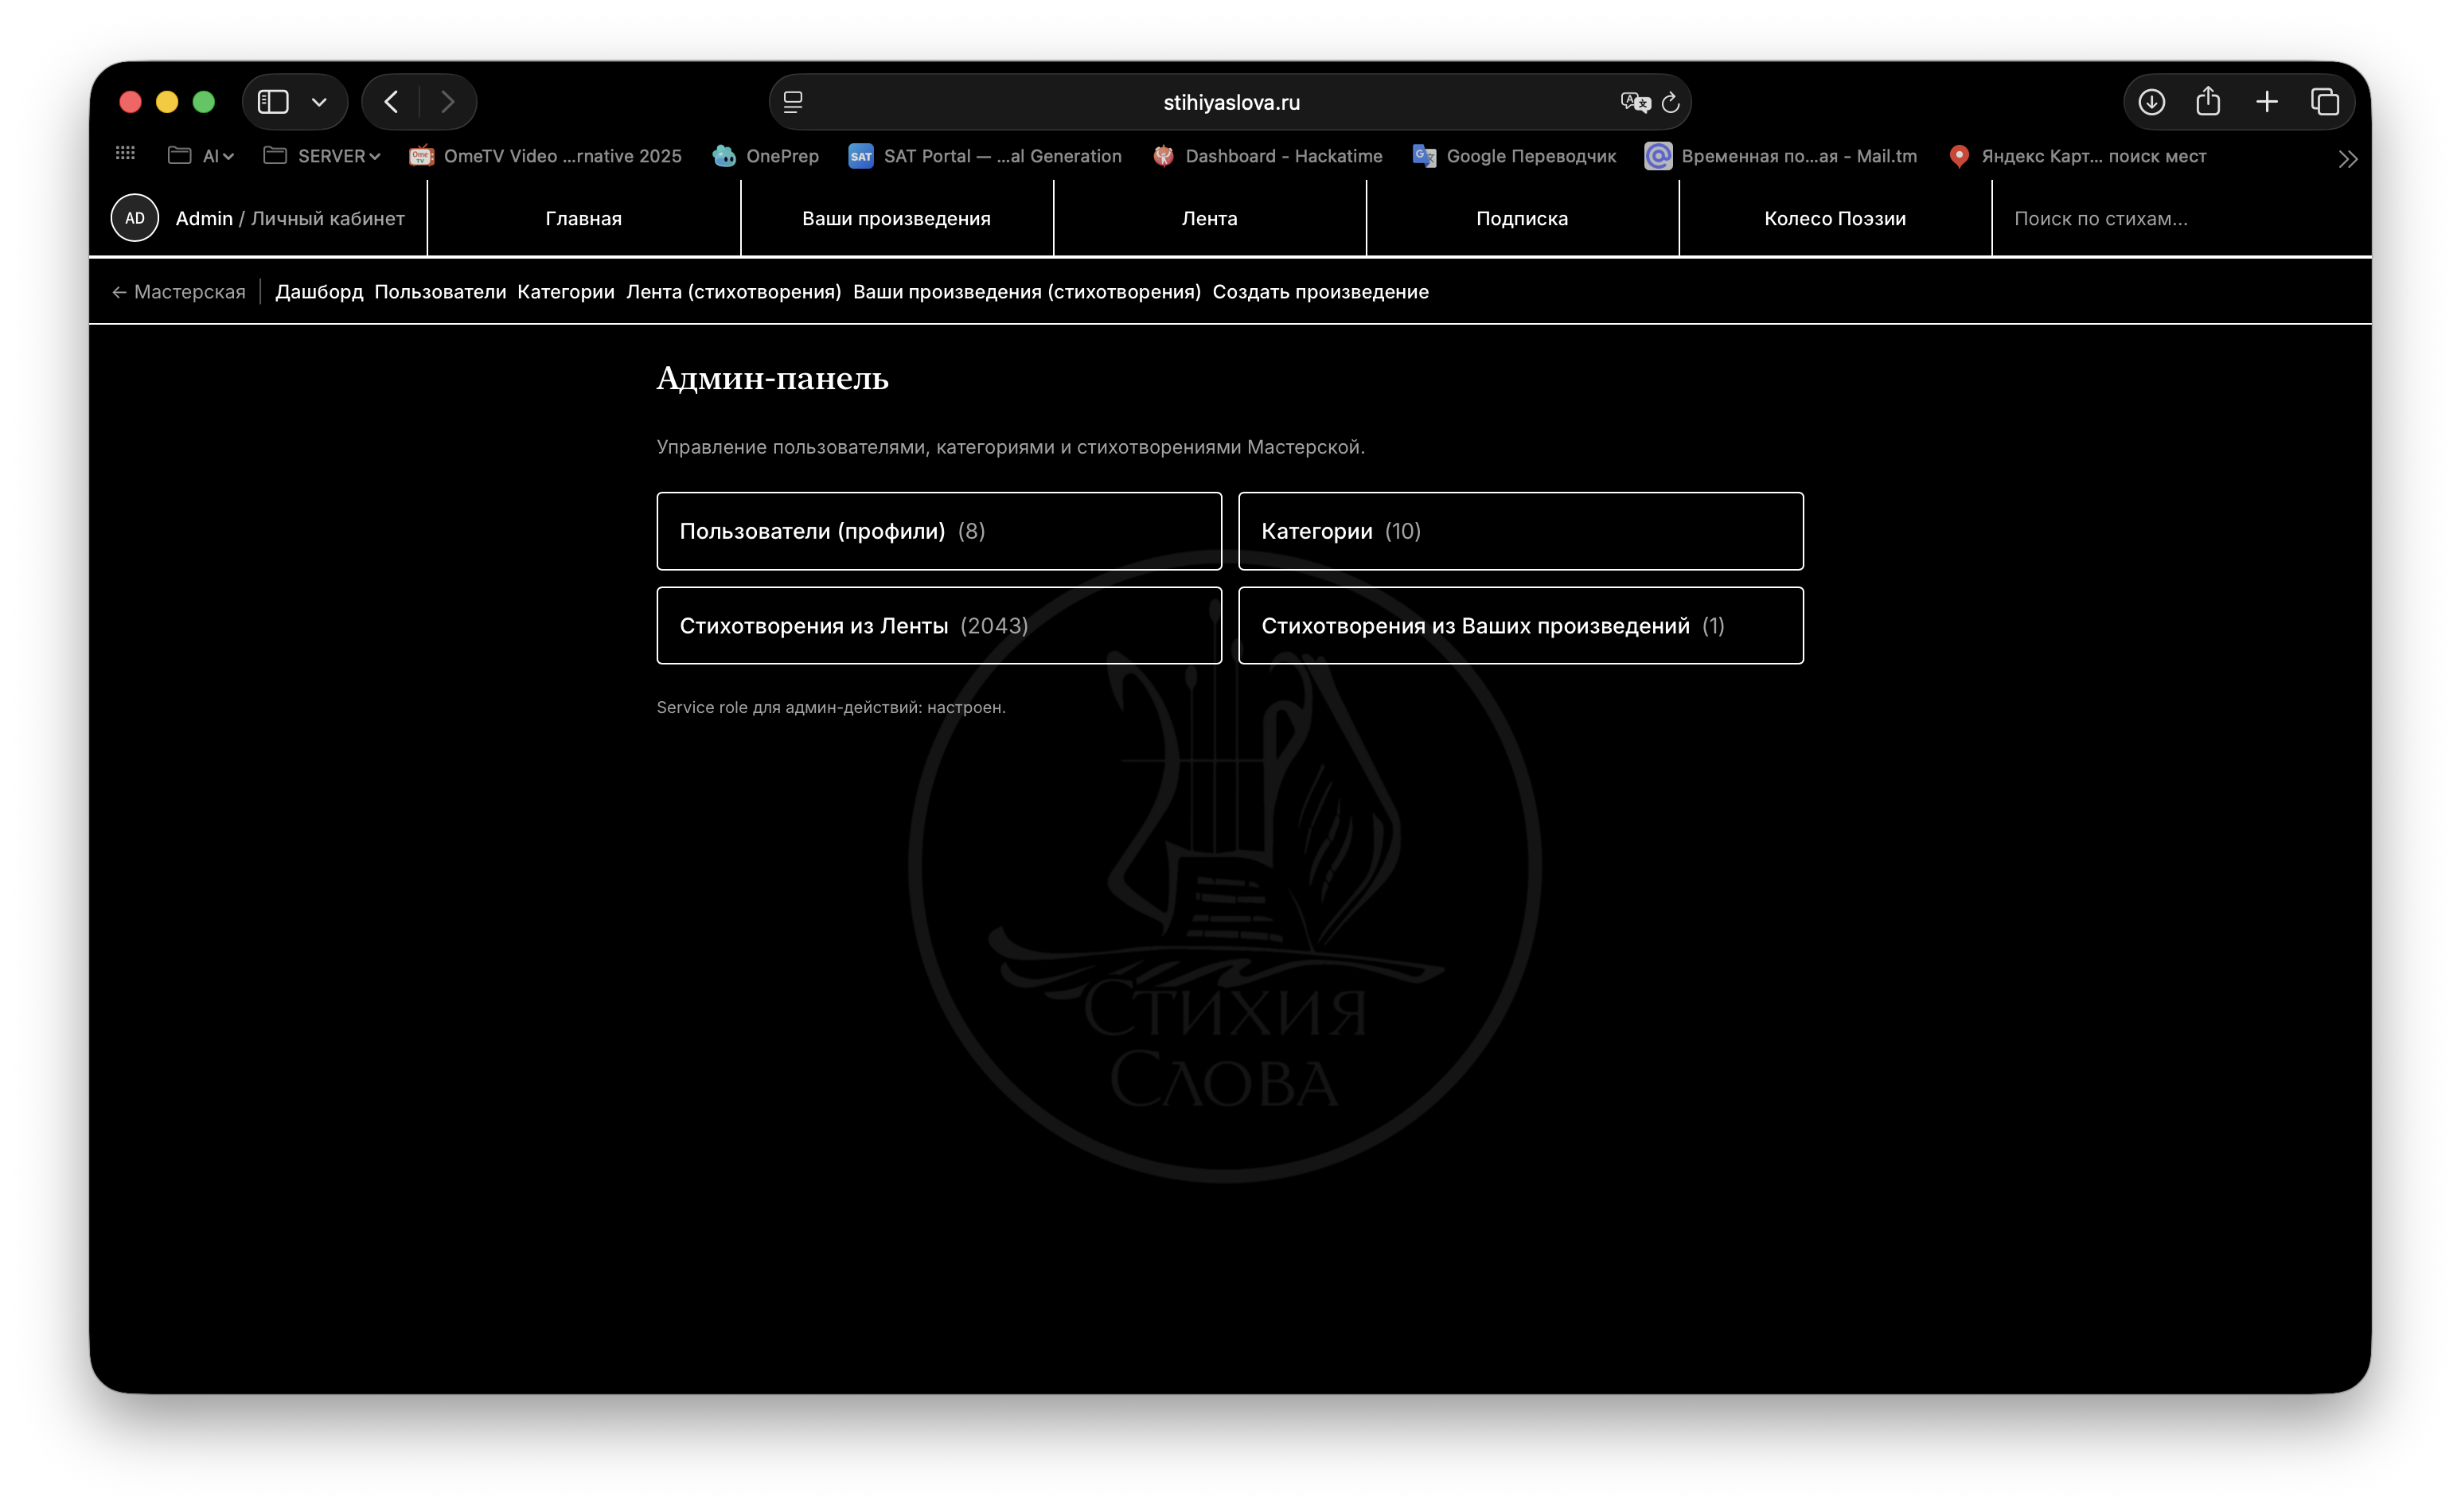This screenshot has width=2461, height=1512.
Task: Open the Колесо Поэзии navigation tab
Action: 1834,218
